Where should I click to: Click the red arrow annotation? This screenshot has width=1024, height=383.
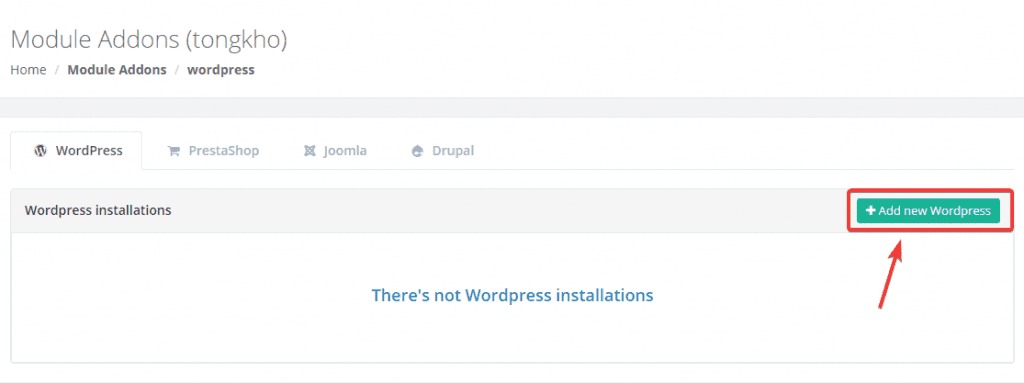coord(891,273)
